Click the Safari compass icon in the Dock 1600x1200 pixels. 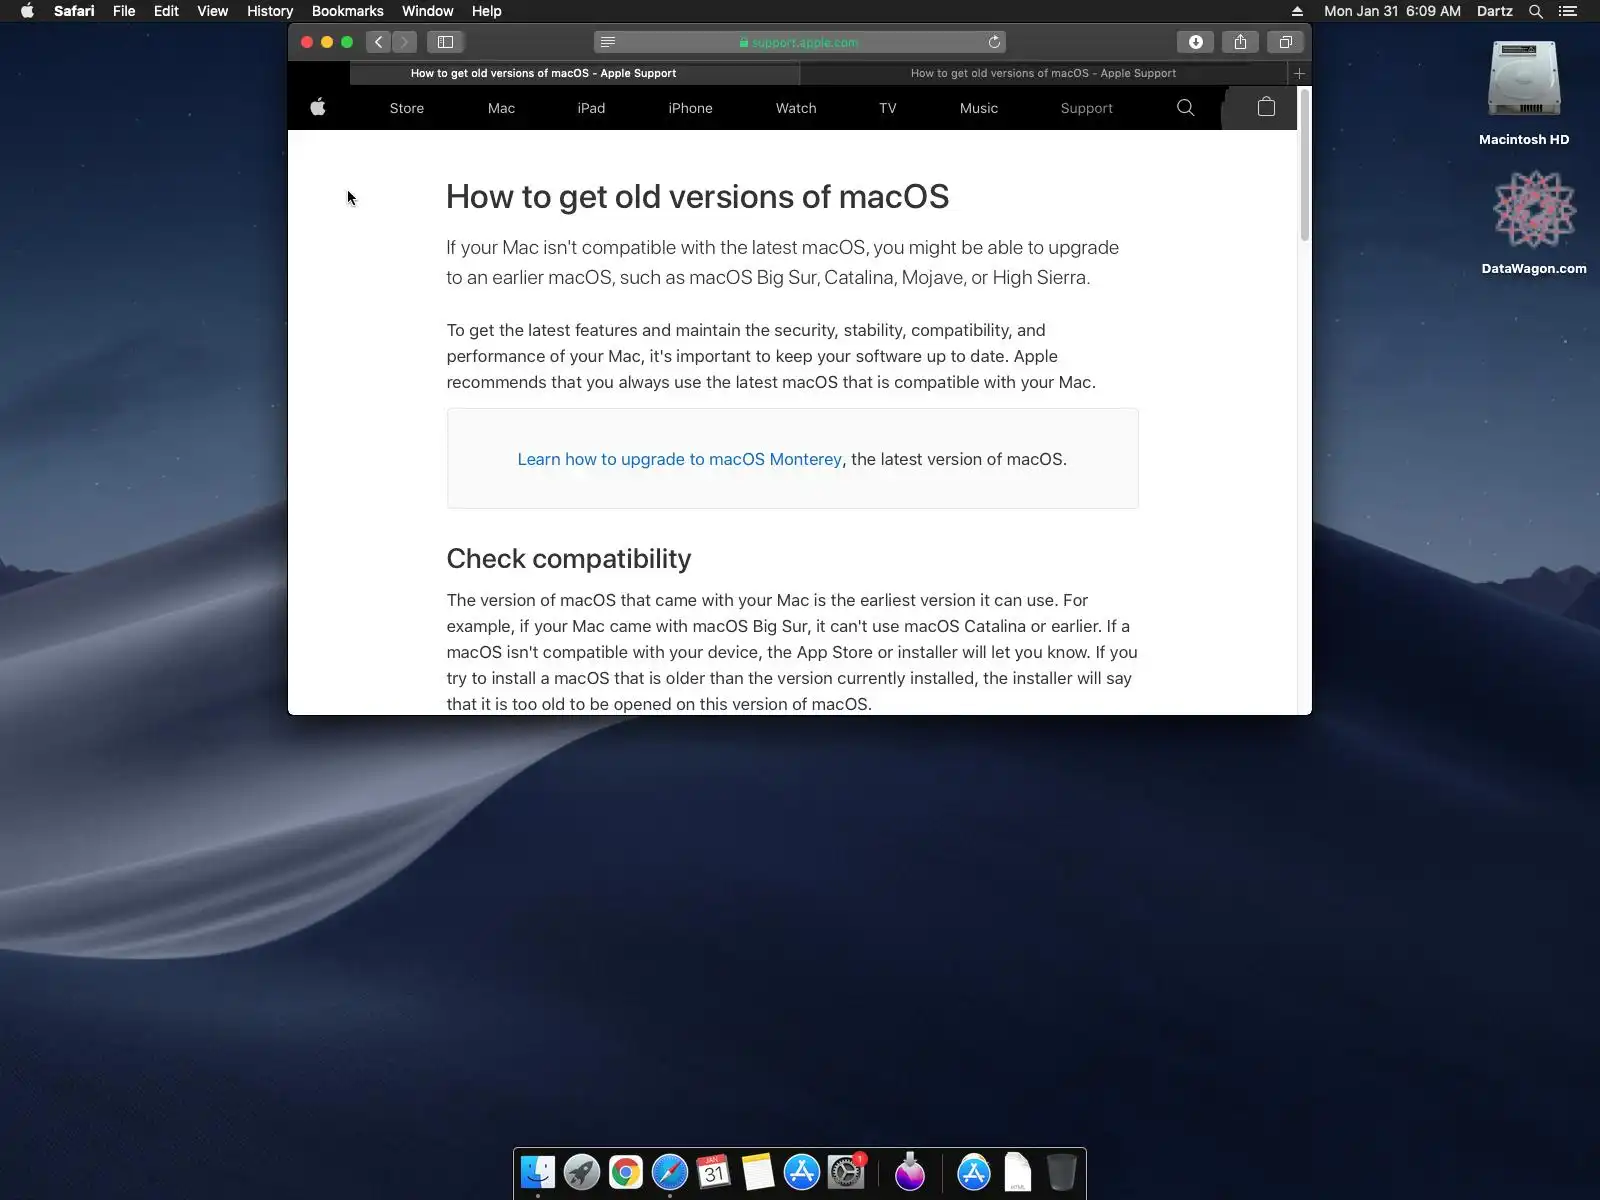670,1172
